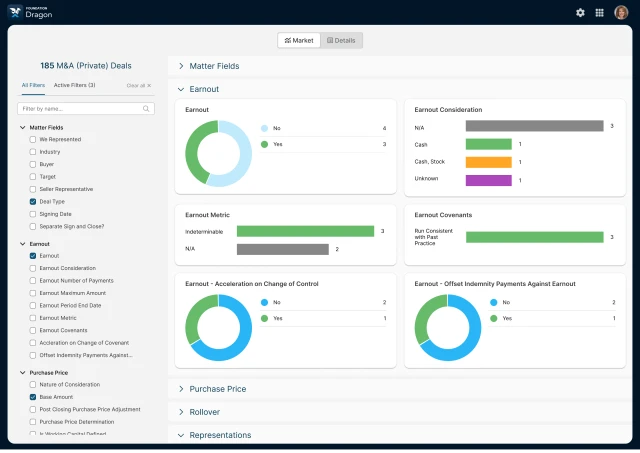Click the Clear all X icon
640x453 pixels.
[x=149, y=86]
